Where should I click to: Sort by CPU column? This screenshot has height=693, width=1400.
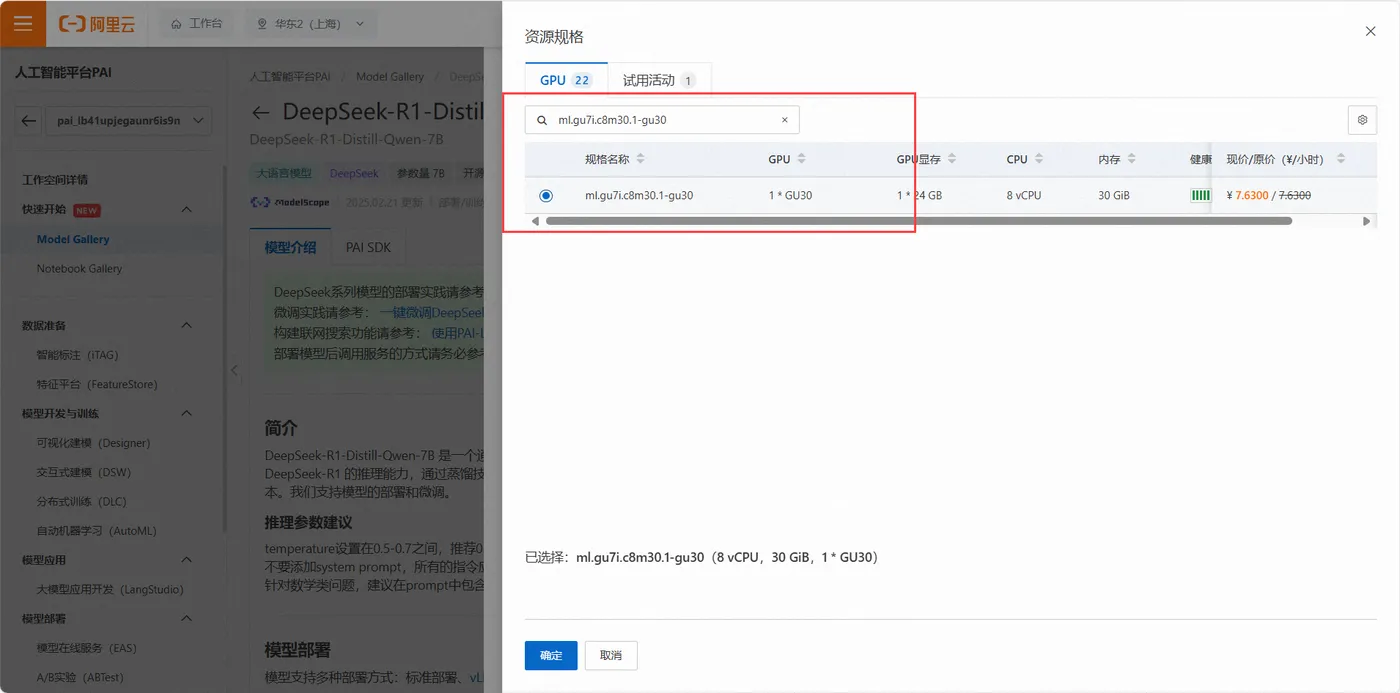(1038, 159)
